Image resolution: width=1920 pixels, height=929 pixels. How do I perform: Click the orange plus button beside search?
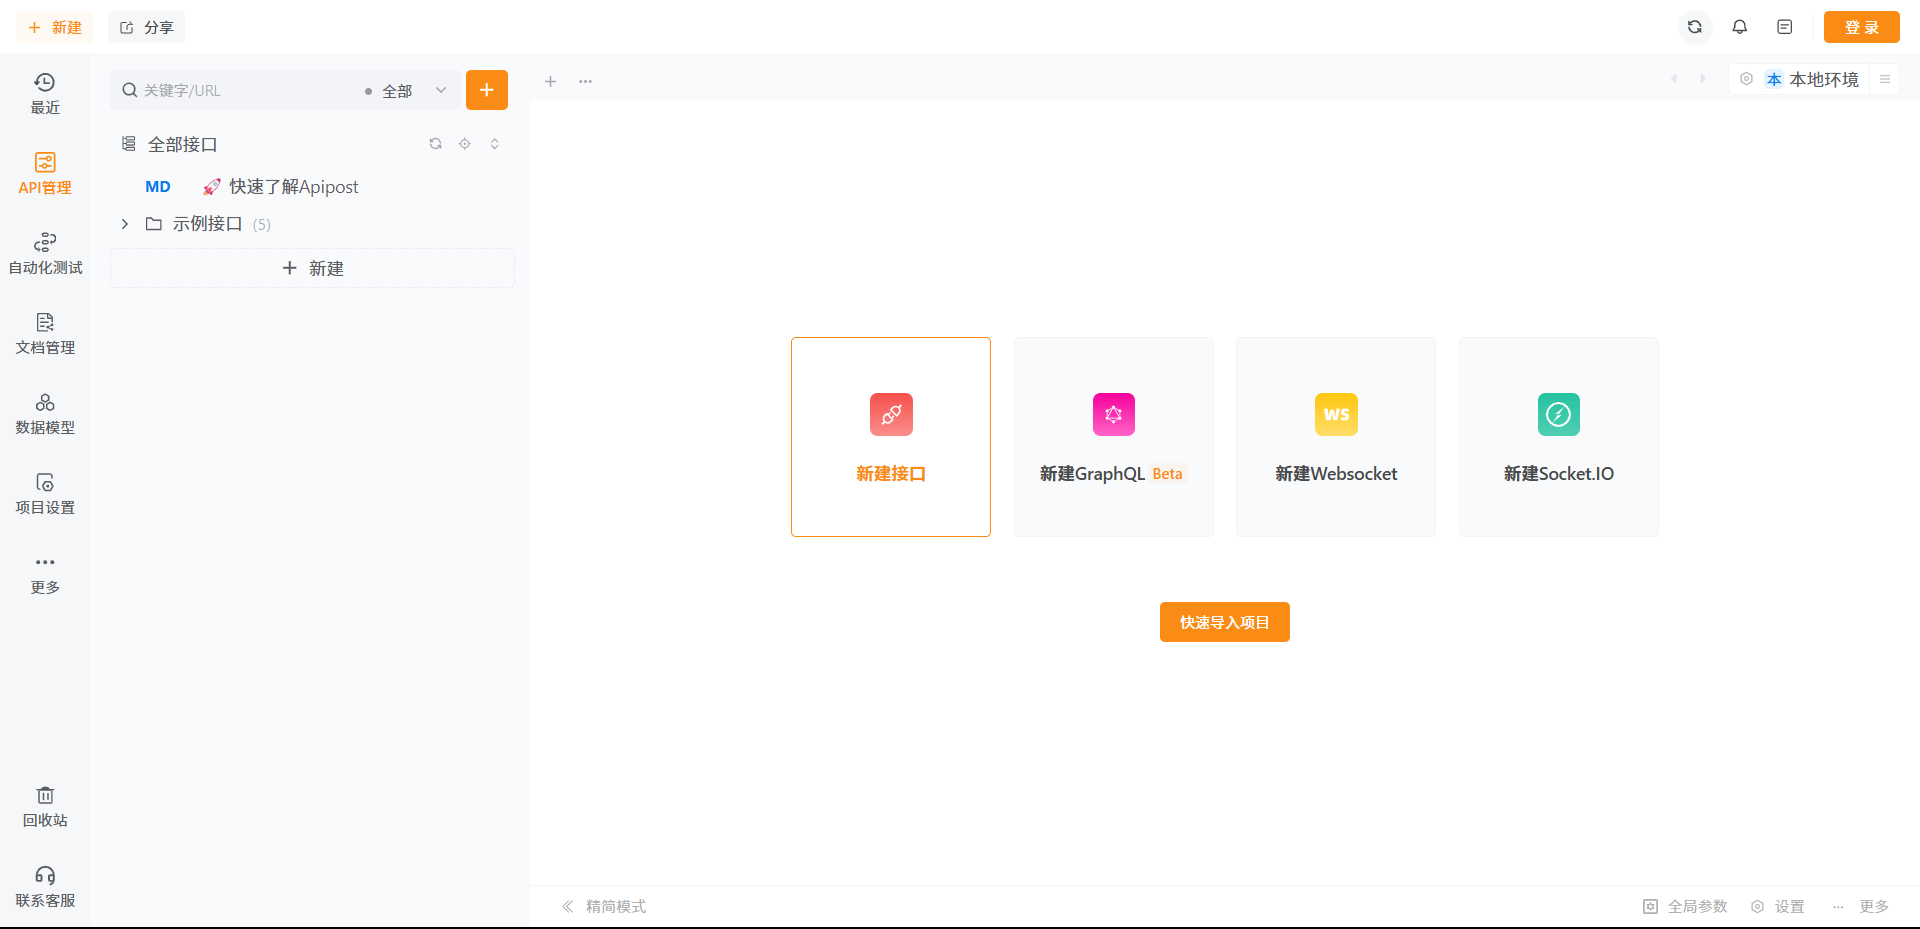487,90
